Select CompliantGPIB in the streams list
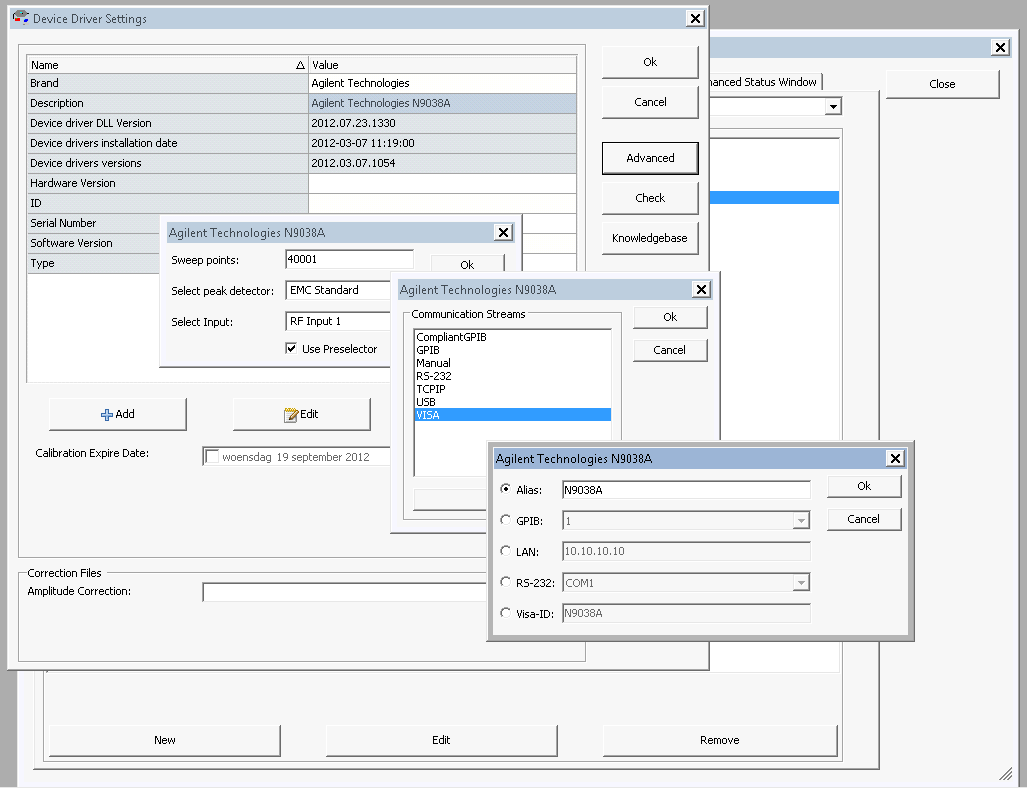Viewport: 1027px width, 789px height. point(513,337)
